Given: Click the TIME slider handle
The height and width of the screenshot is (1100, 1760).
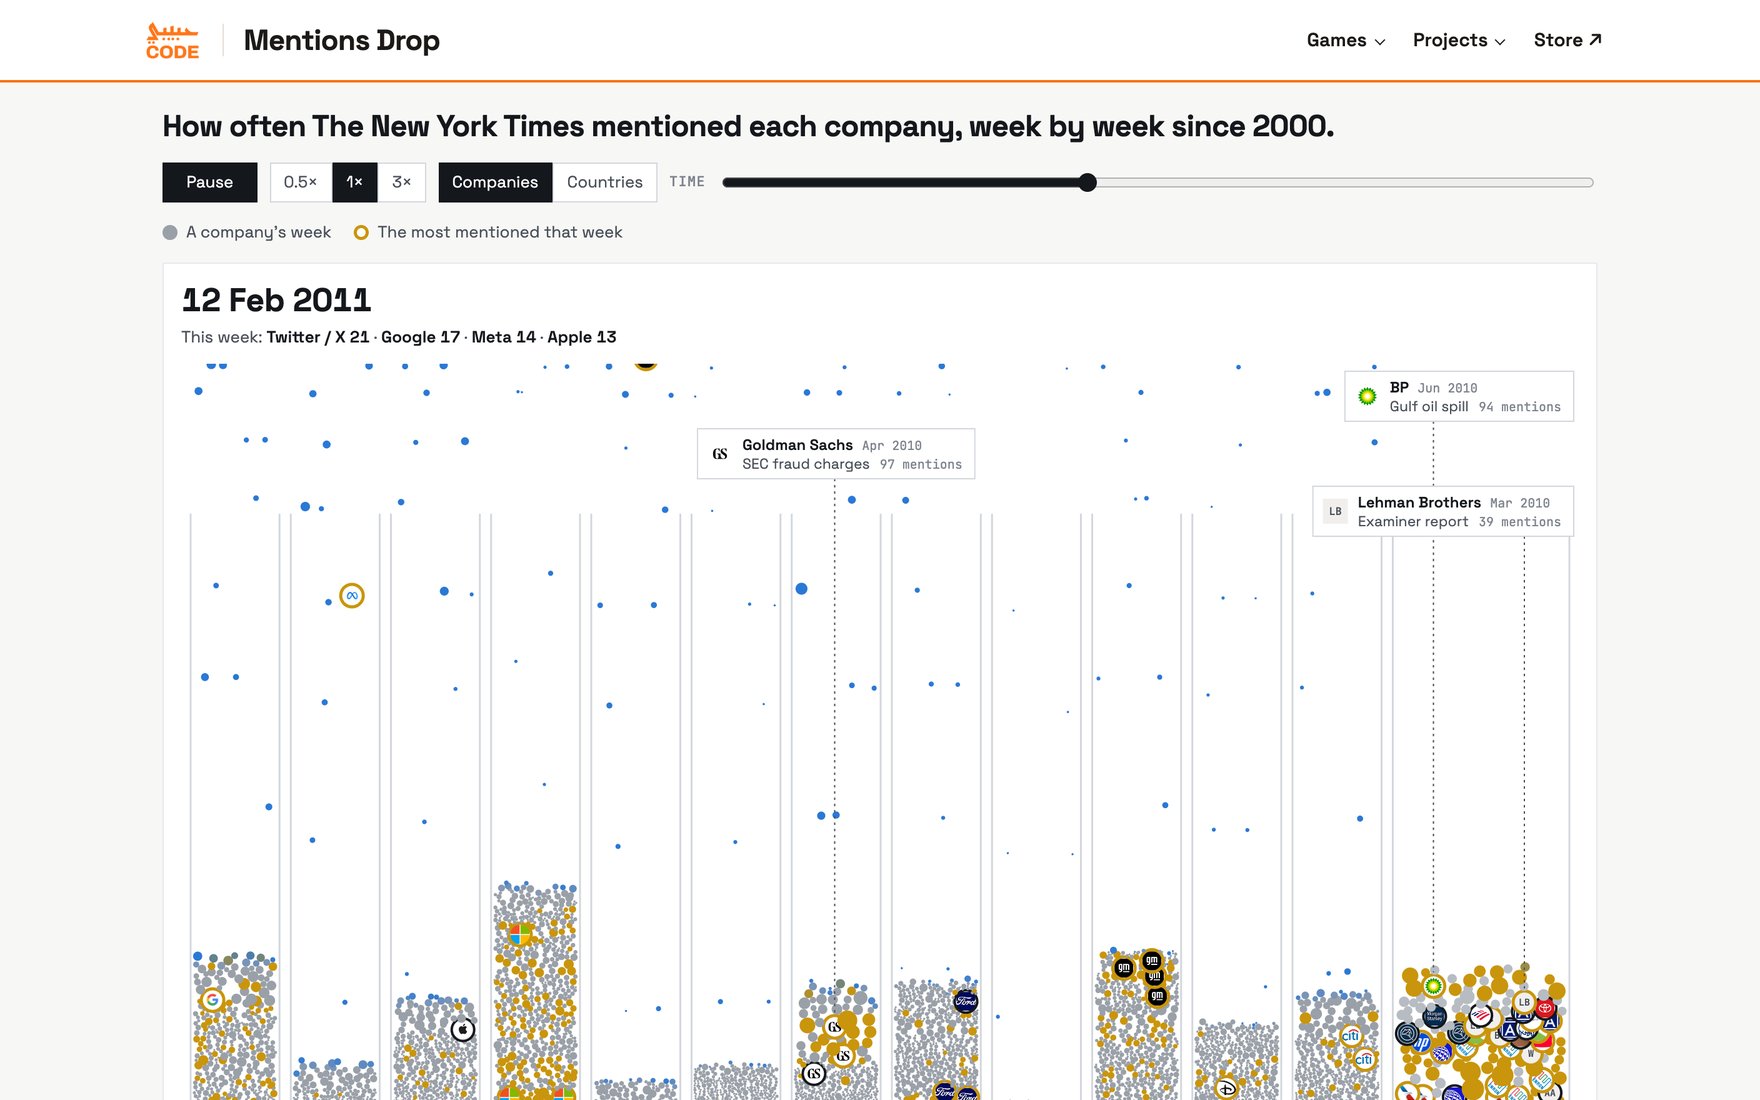Looking at the screenshot, I should click(x=1088, y=182).
